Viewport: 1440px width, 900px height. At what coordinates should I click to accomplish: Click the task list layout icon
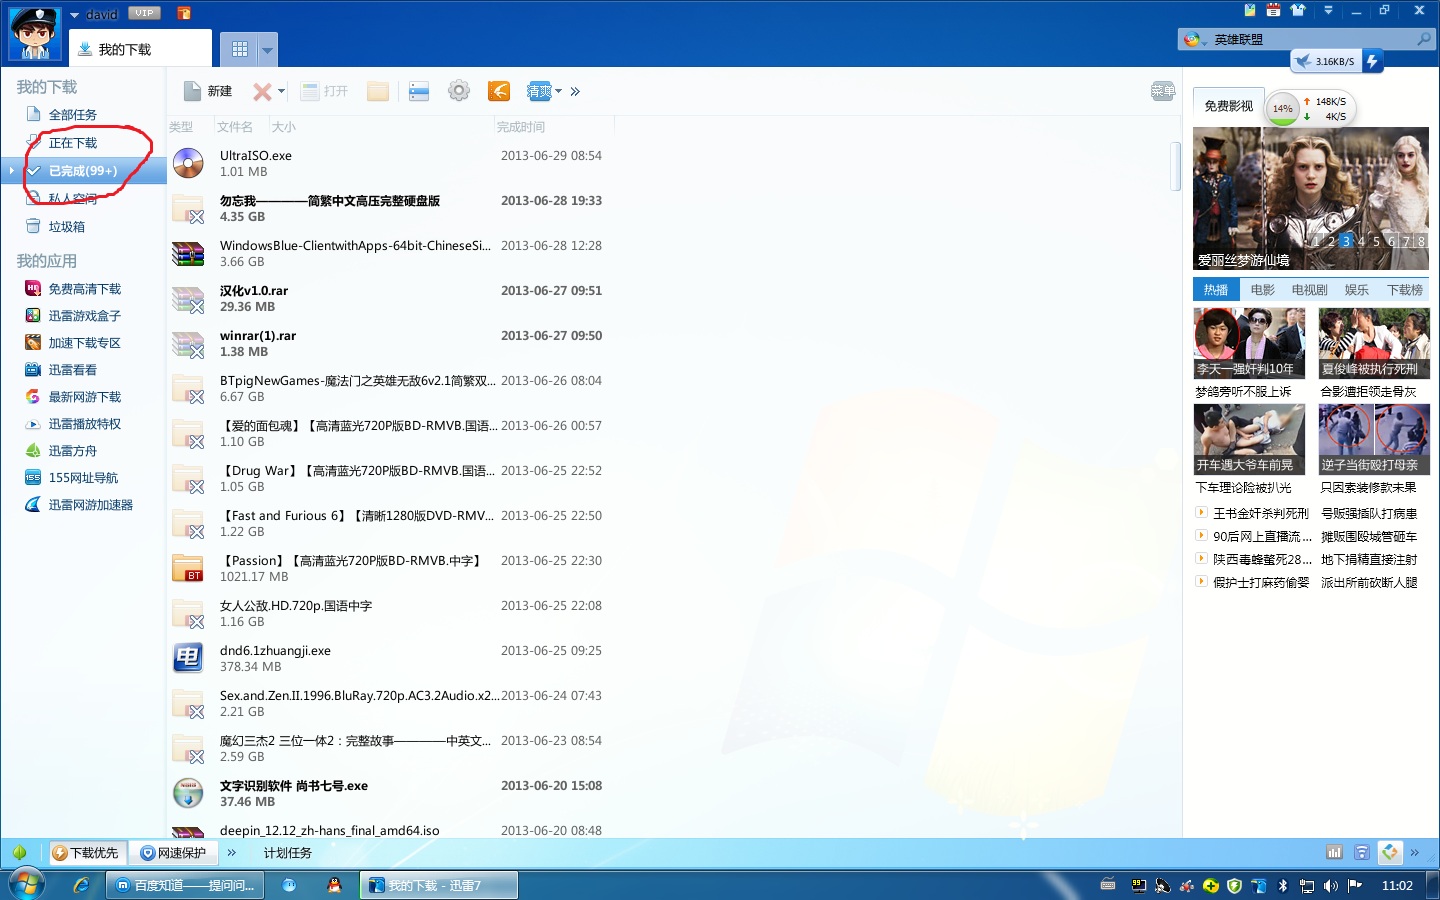click(419, 91)
